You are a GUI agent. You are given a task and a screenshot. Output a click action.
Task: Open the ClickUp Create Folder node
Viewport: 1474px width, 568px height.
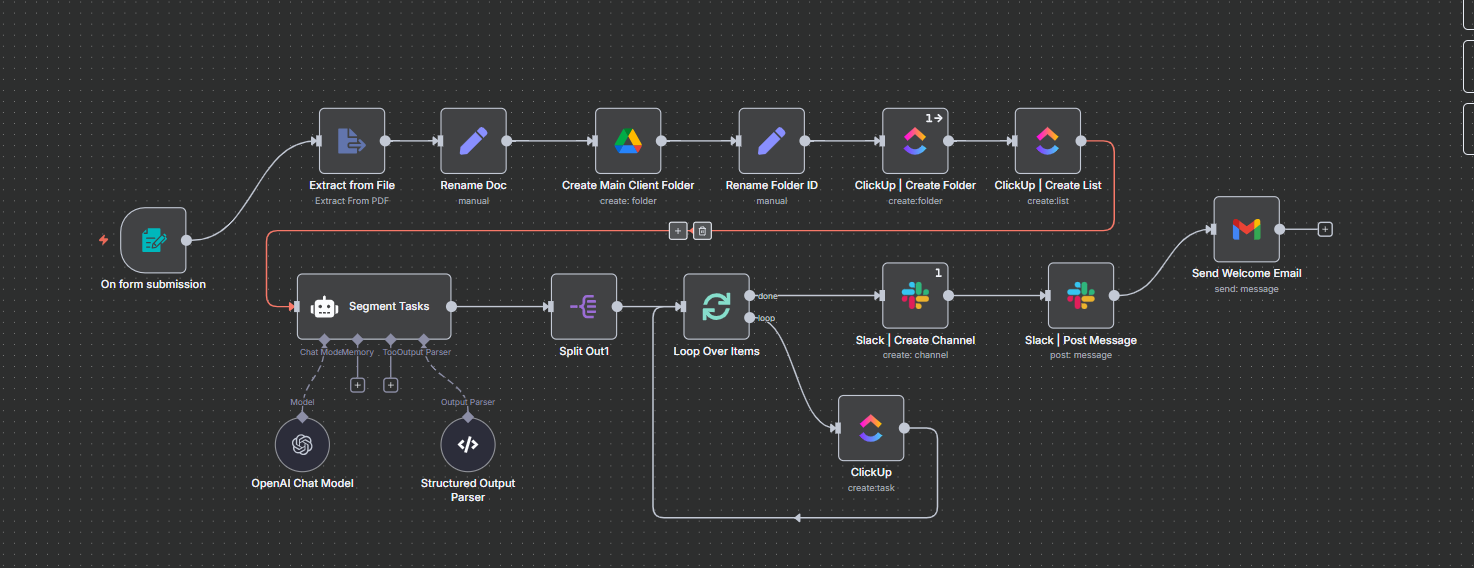point(915,141)
